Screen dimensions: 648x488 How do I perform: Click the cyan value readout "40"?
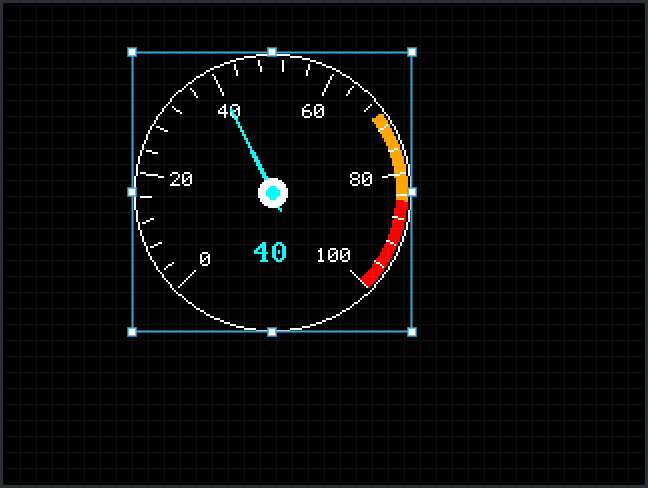[x=270, y=252]
